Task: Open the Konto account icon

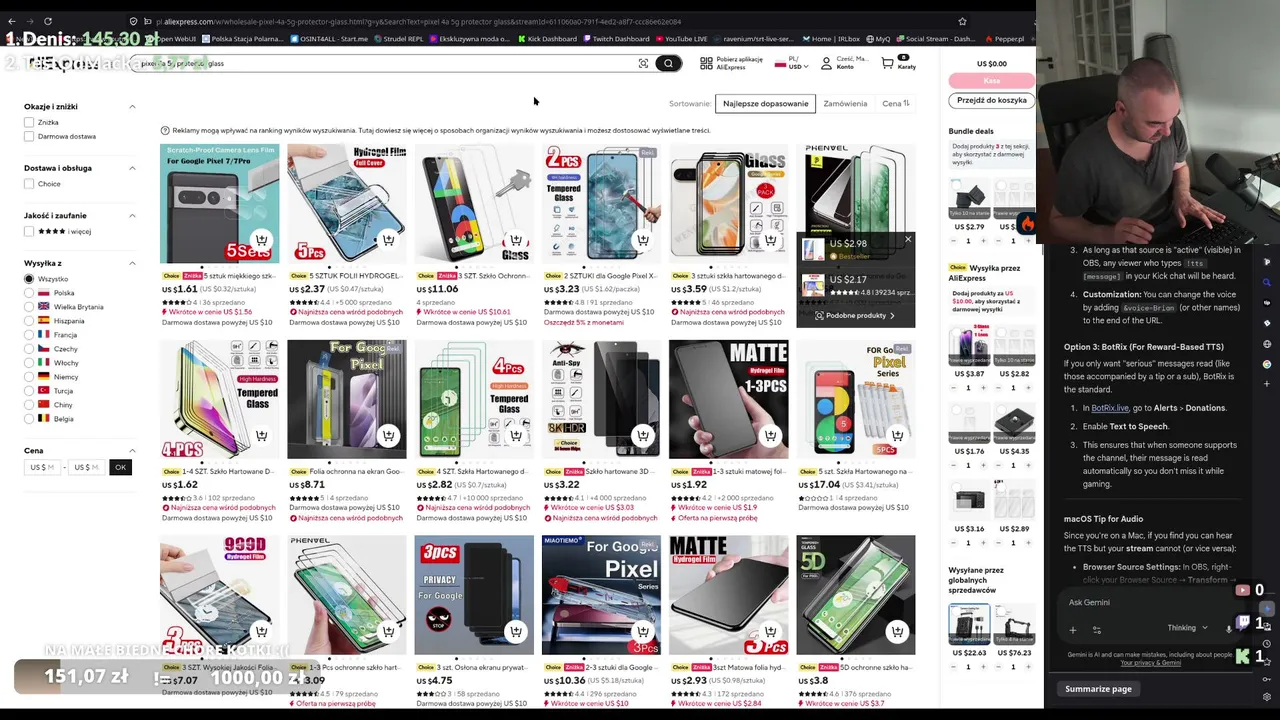Action: point(826,63)
